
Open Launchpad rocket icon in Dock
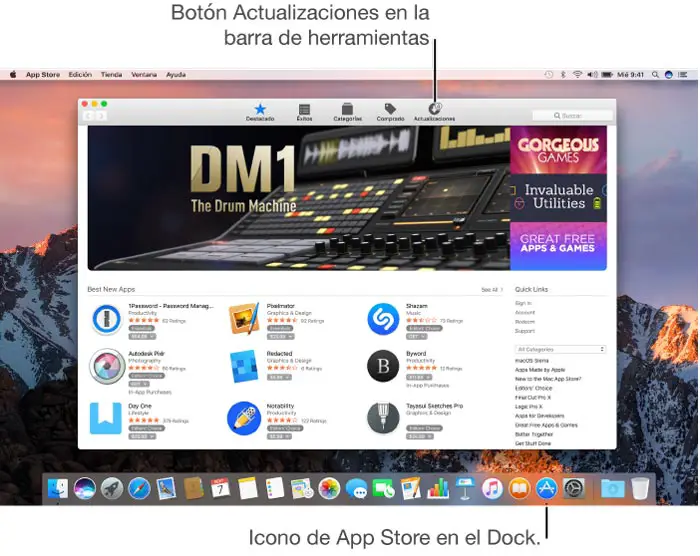point(112,489)
